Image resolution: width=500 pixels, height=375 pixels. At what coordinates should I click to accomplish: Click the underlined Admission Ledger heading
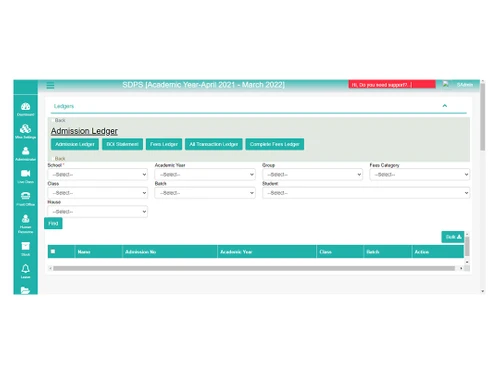84,131
